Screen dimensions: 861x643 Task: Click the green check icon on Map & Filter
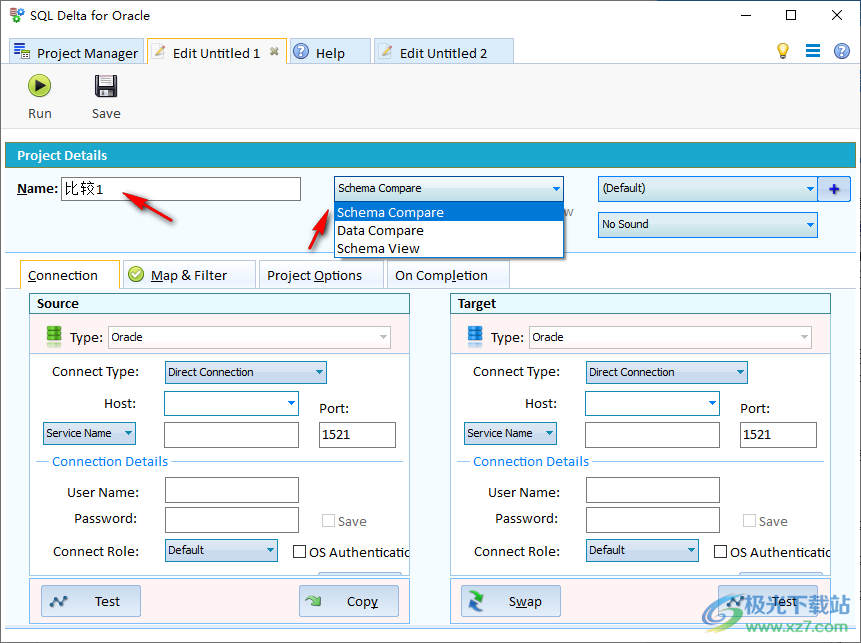click(136, 274)
